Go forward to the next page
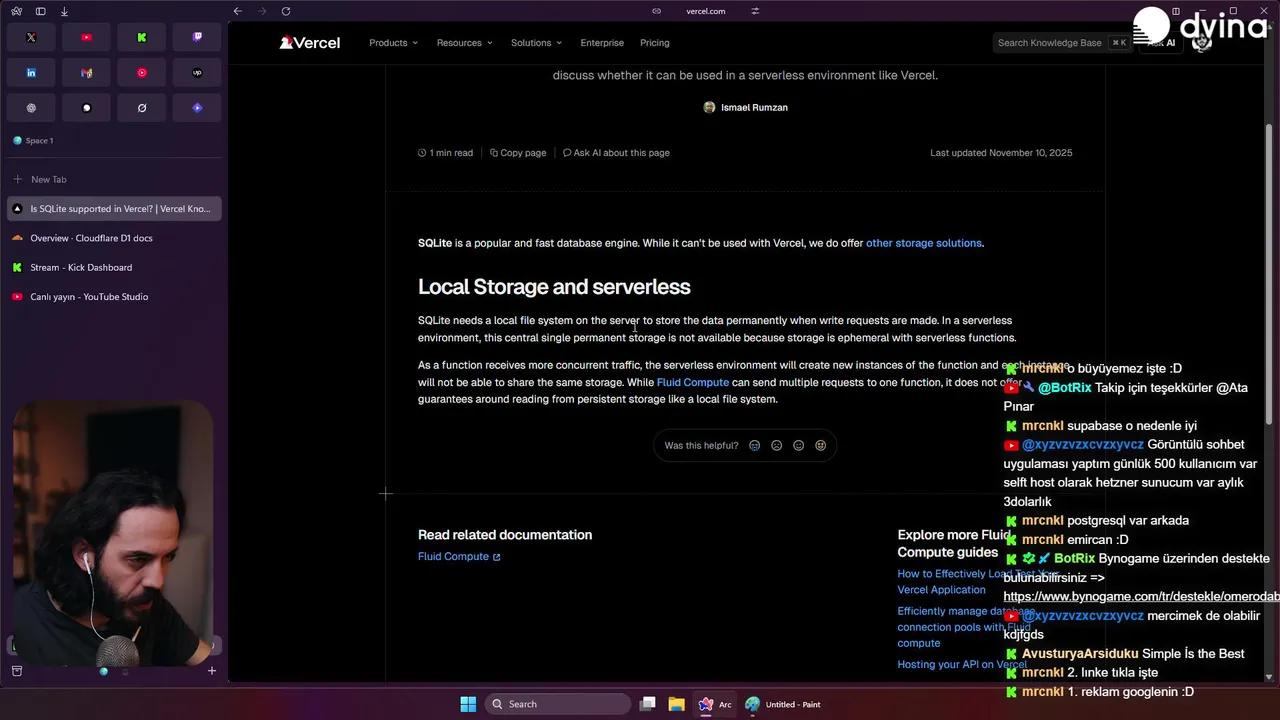 click(x=262, y=11)
